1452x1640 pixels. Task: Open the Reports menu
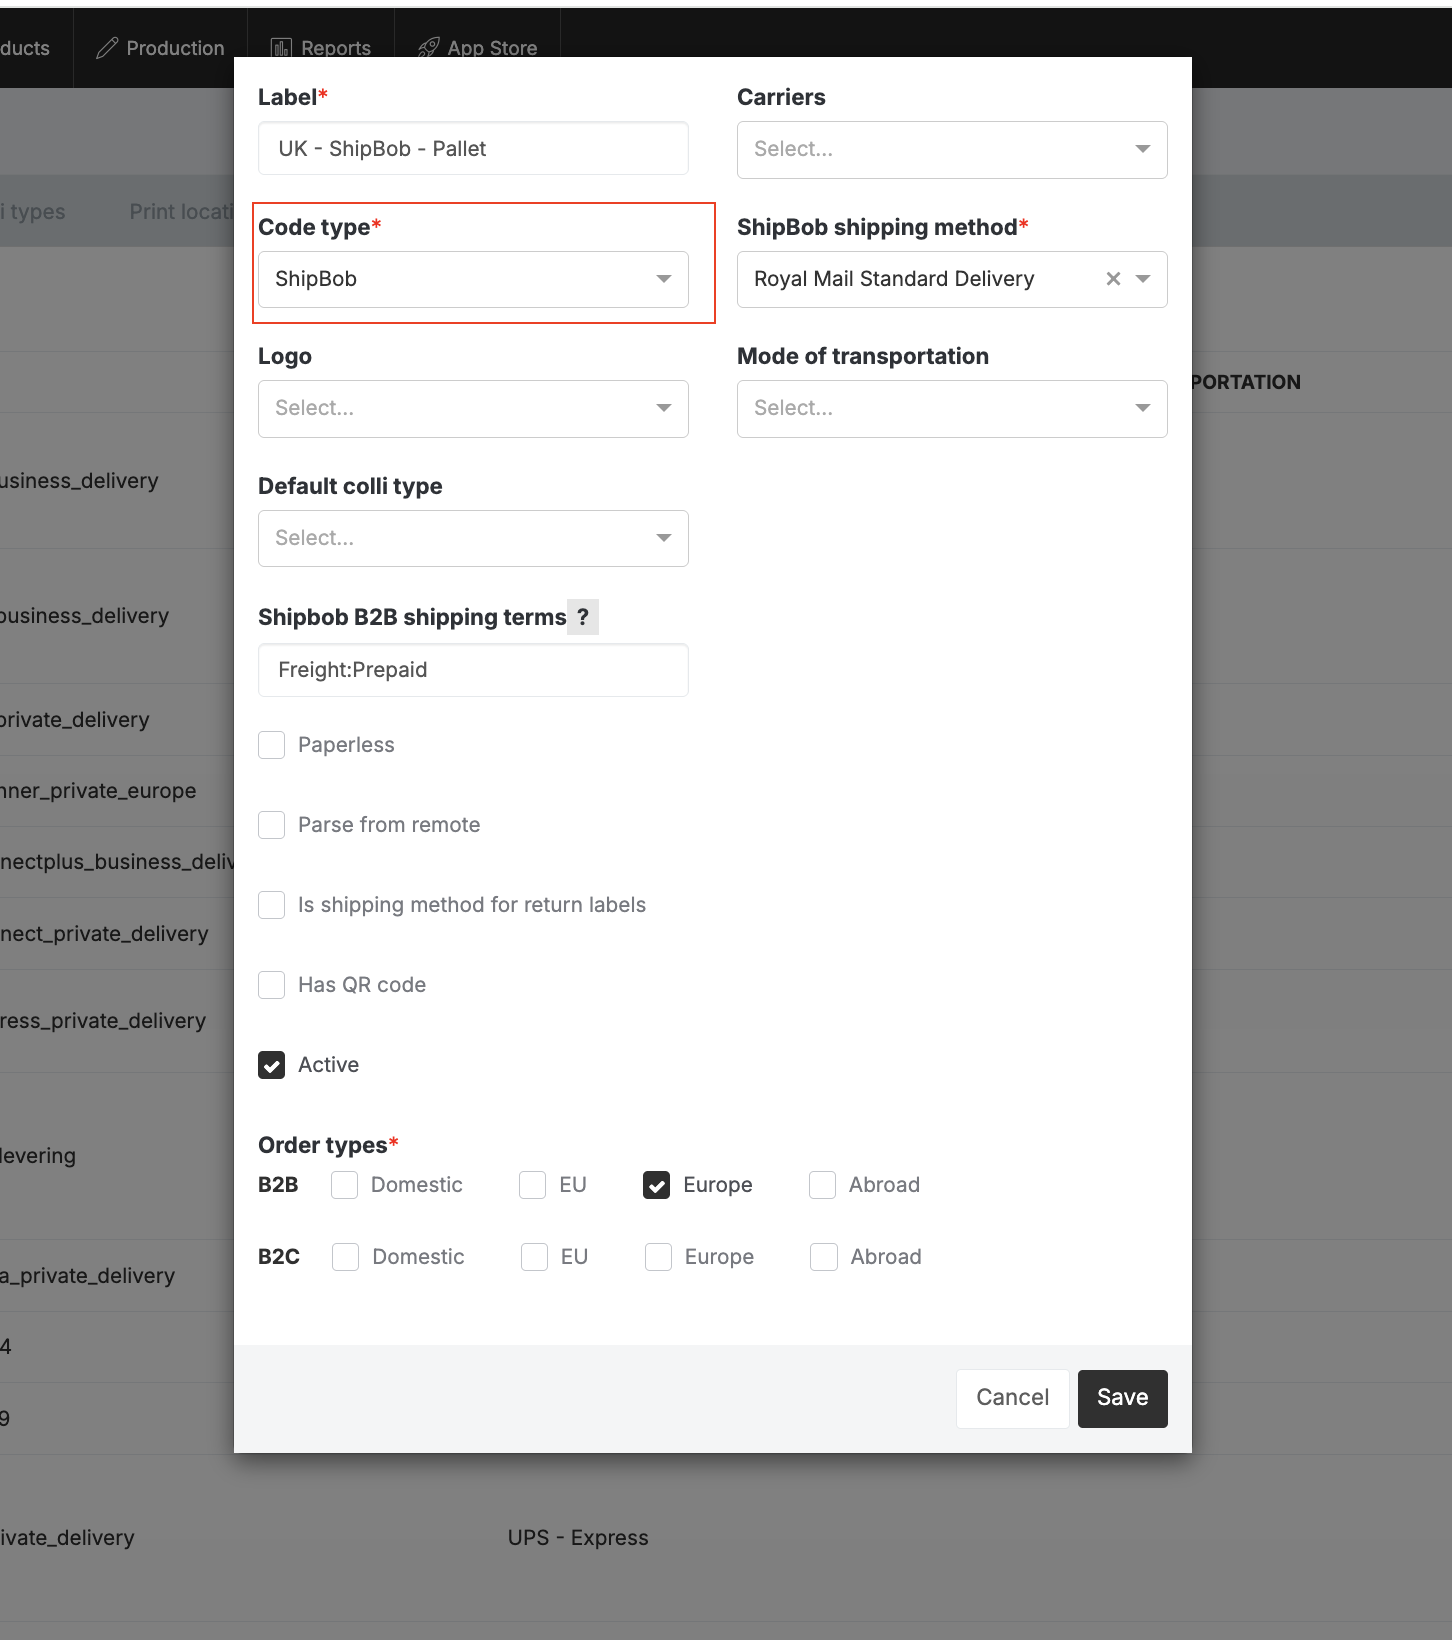(321, 48)
